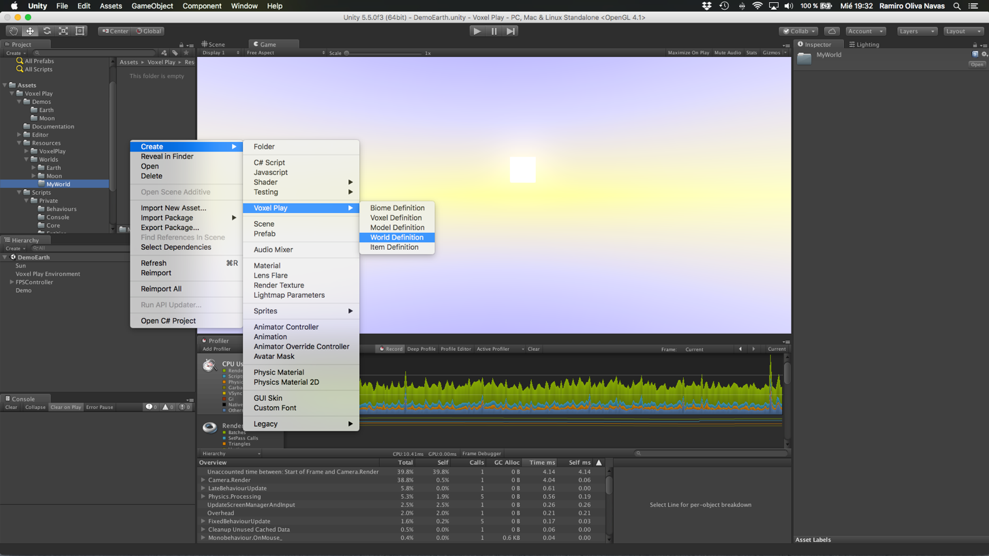Click the Step frame button
The height and width of the screenshot is (556, 989).
tap(511, 31)
